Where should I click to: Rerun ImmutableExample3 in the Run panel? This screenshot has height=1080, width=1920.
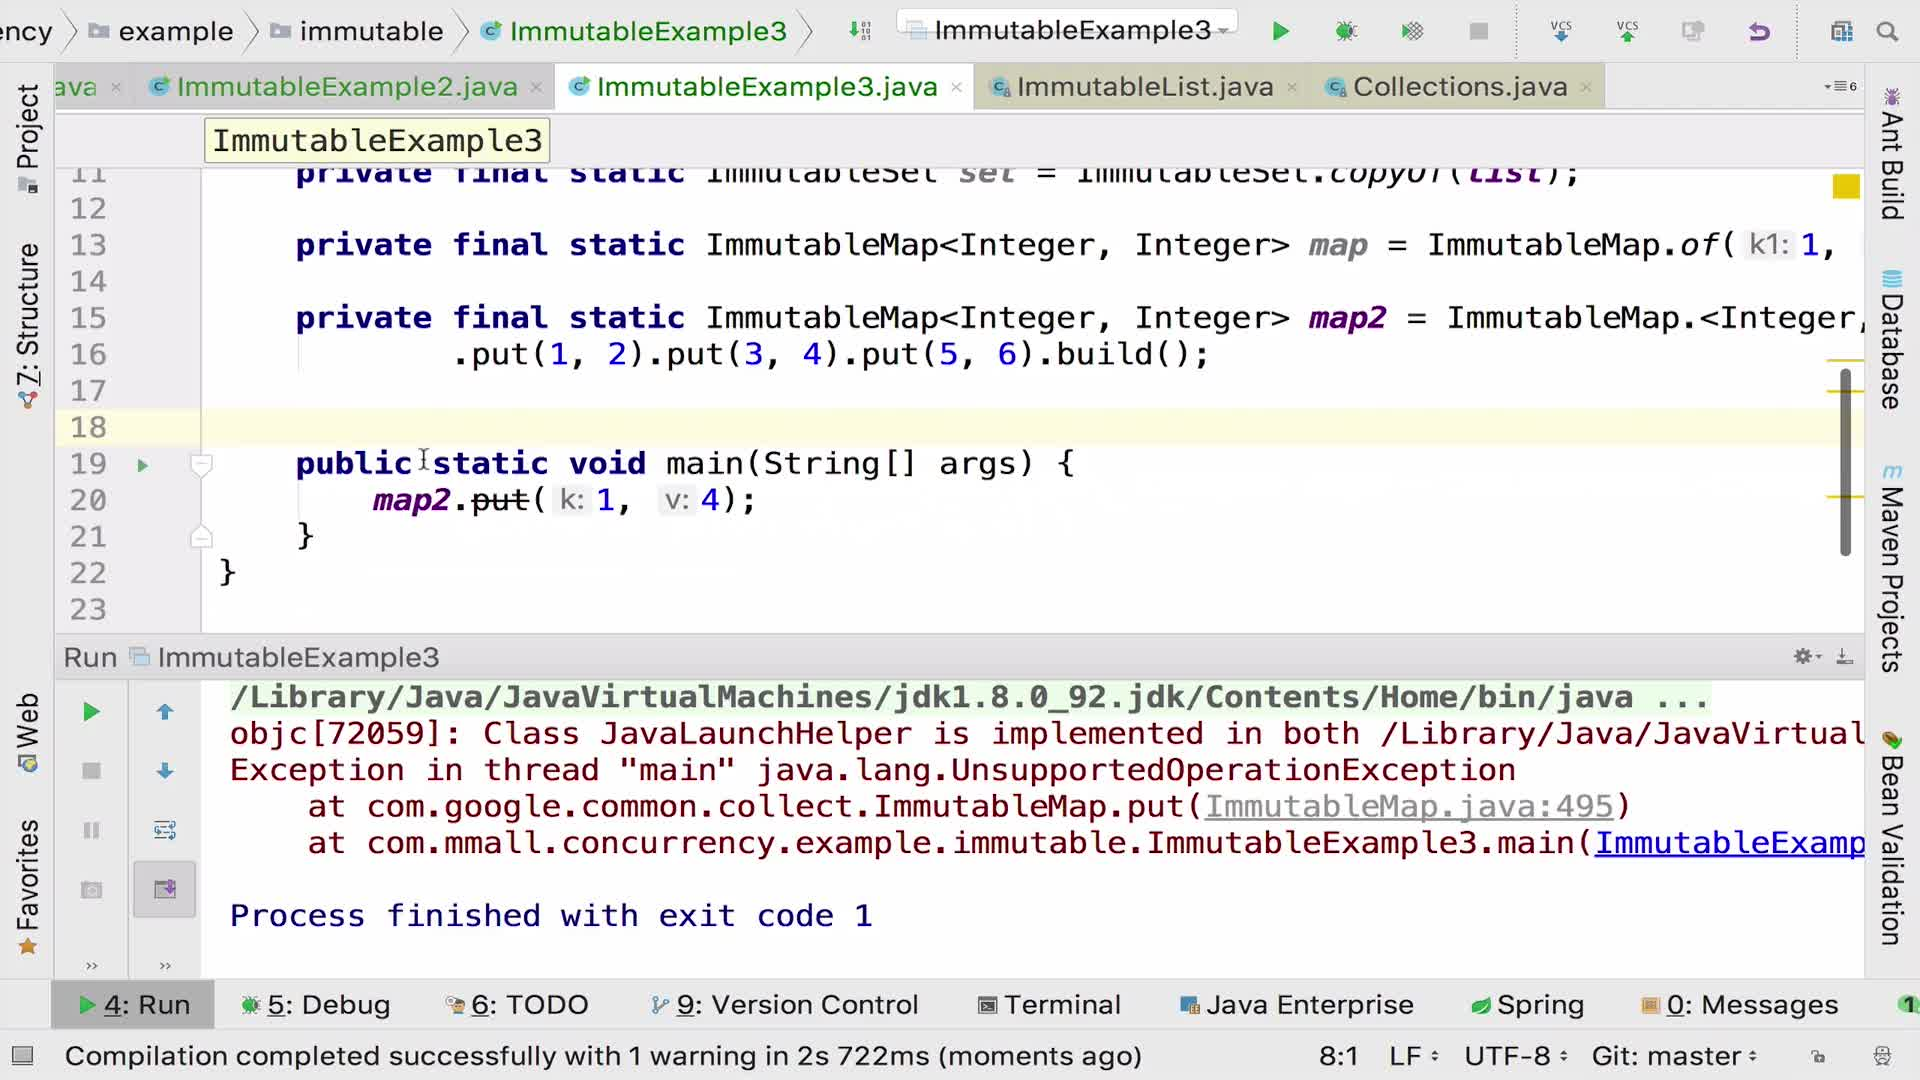91,712
